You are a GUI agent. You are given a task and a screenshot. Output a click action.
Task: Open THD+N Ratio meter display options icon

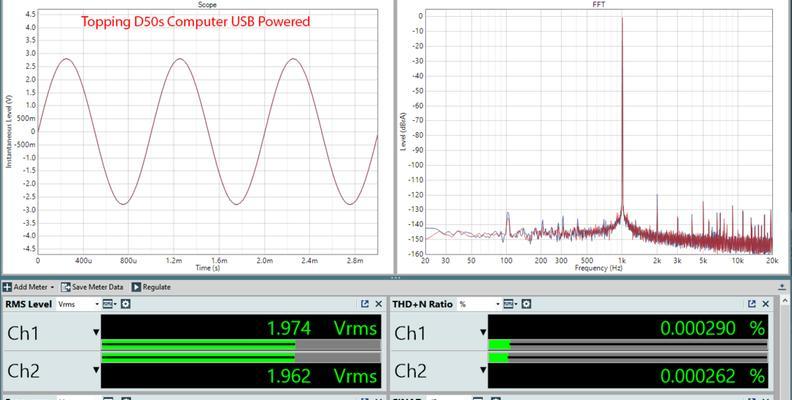click(x=510, y=304)
